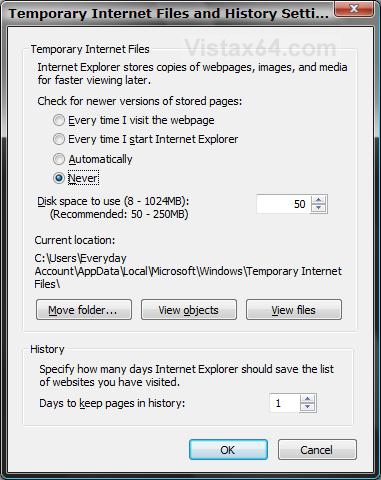The width and height of the screenshot is (381, 480).
Task: Click the View files button
Action: click(x=294, y=310)
